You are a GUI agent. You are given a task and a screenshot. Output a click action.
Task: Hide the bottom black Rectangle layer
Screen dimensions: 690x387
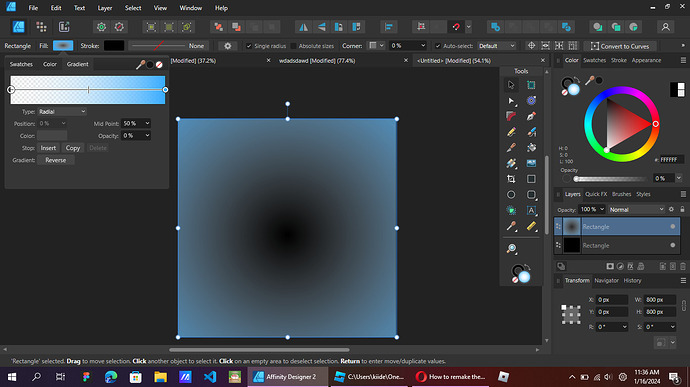[x=672, y=245]
